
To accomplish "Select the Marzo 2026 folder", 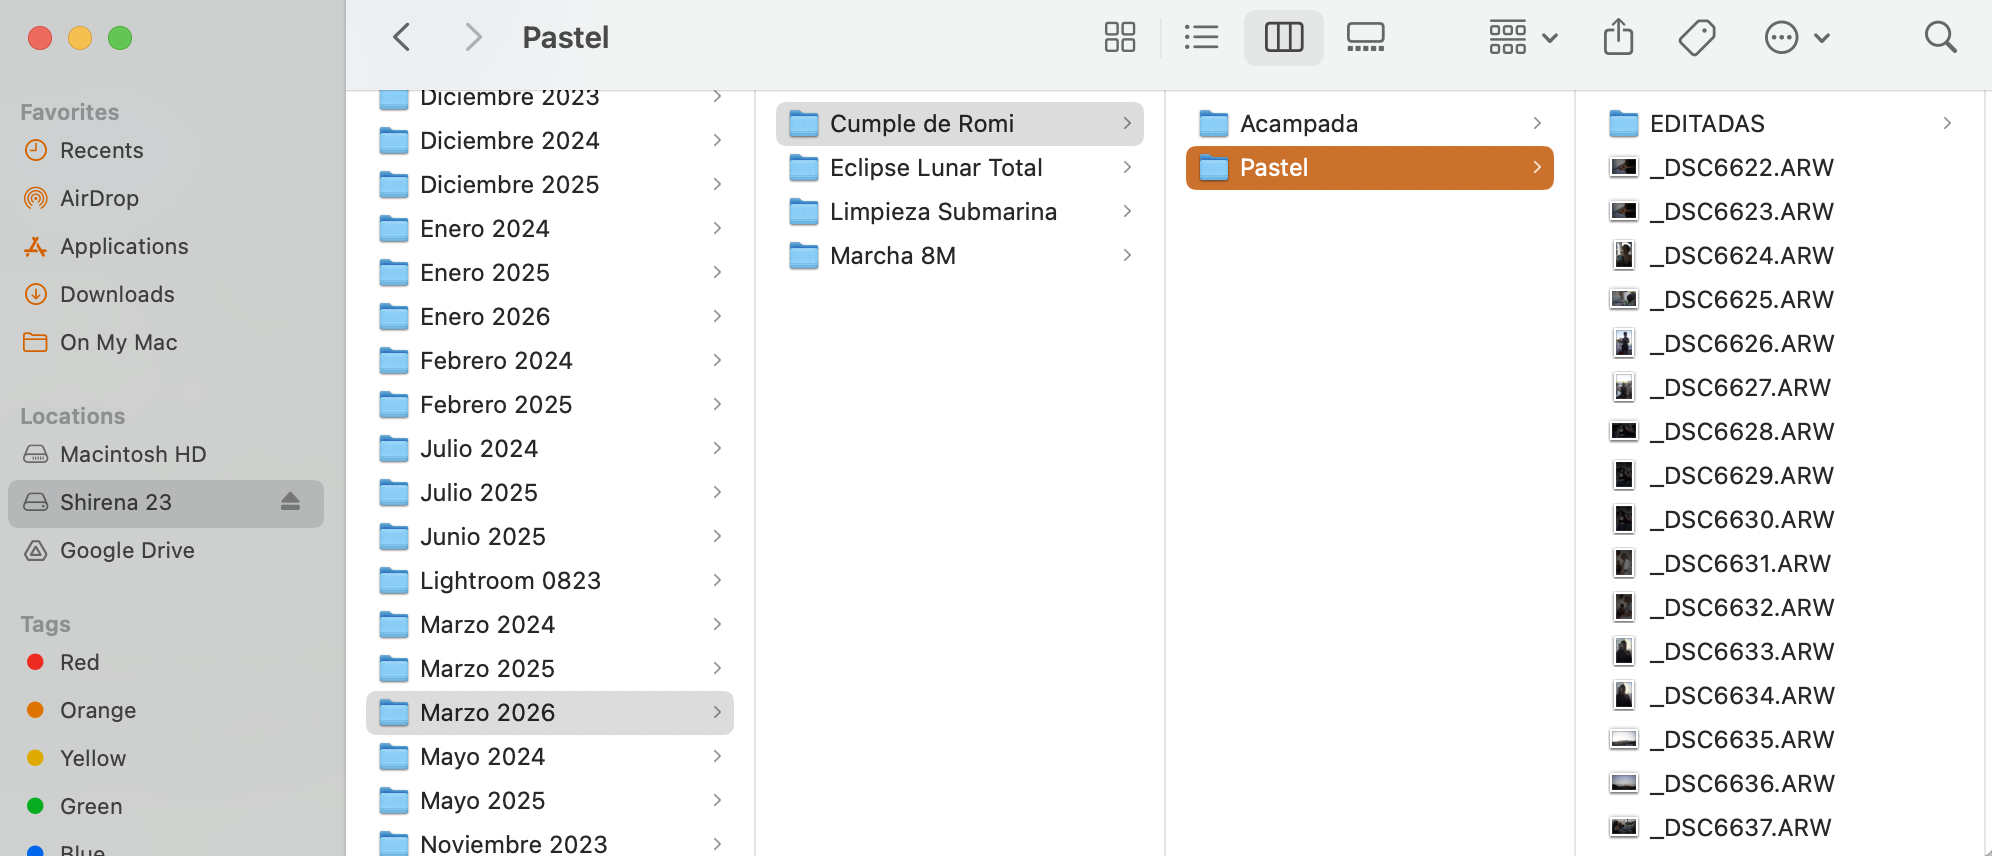I will click(550, 713).
